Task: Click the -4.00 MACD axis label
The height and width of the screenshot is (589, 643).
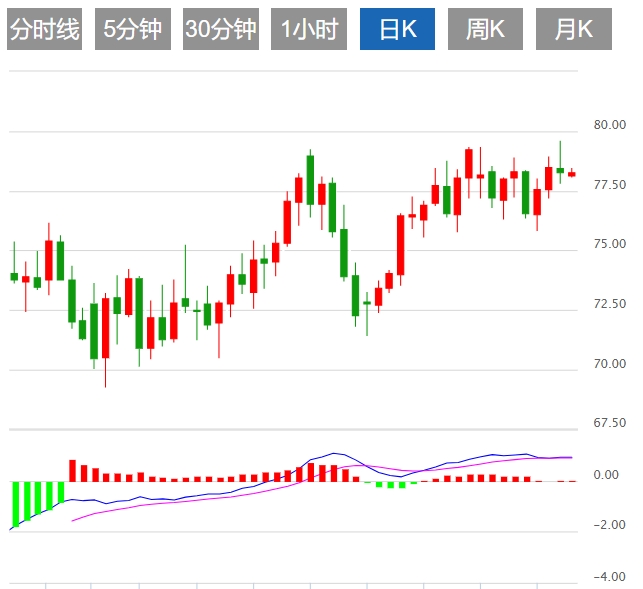Action: [x=609, y=577]
